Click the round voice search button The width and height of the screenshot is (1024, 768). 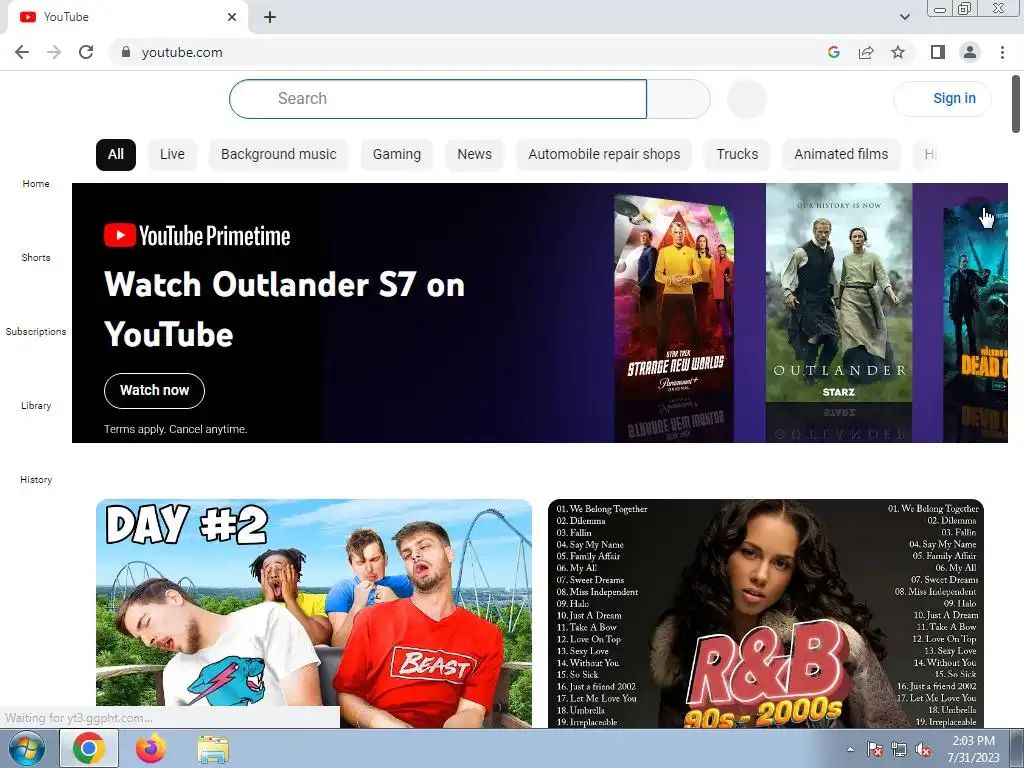746,99
